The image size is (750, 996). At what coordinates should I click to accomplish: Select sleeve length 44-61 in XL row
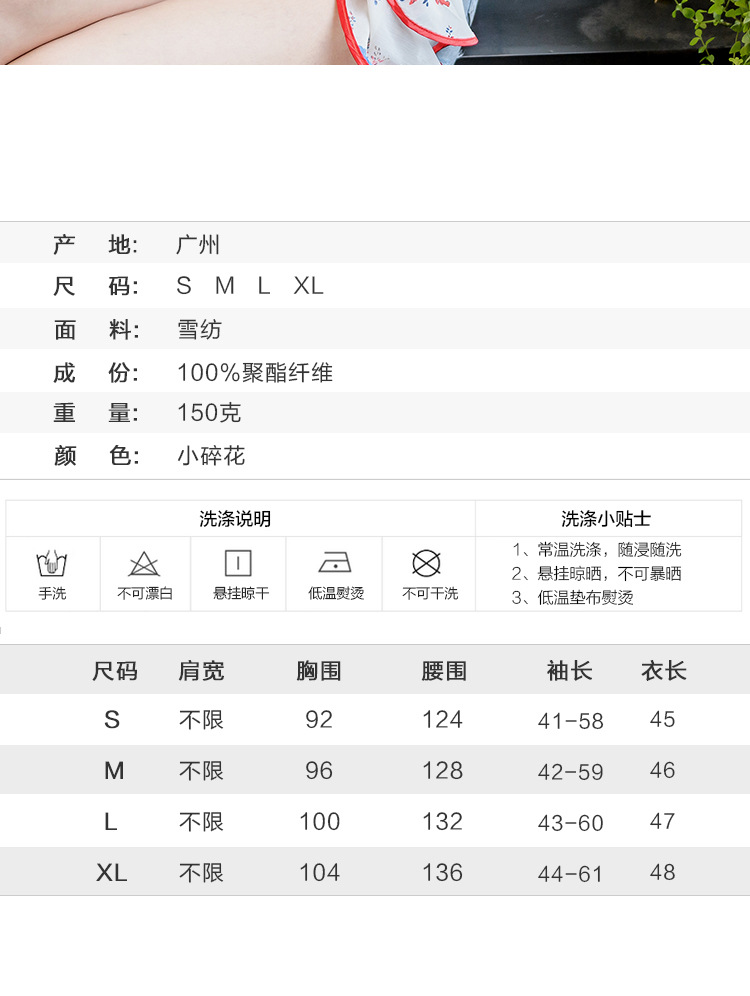pyautogui.click(x=570, y=874)
